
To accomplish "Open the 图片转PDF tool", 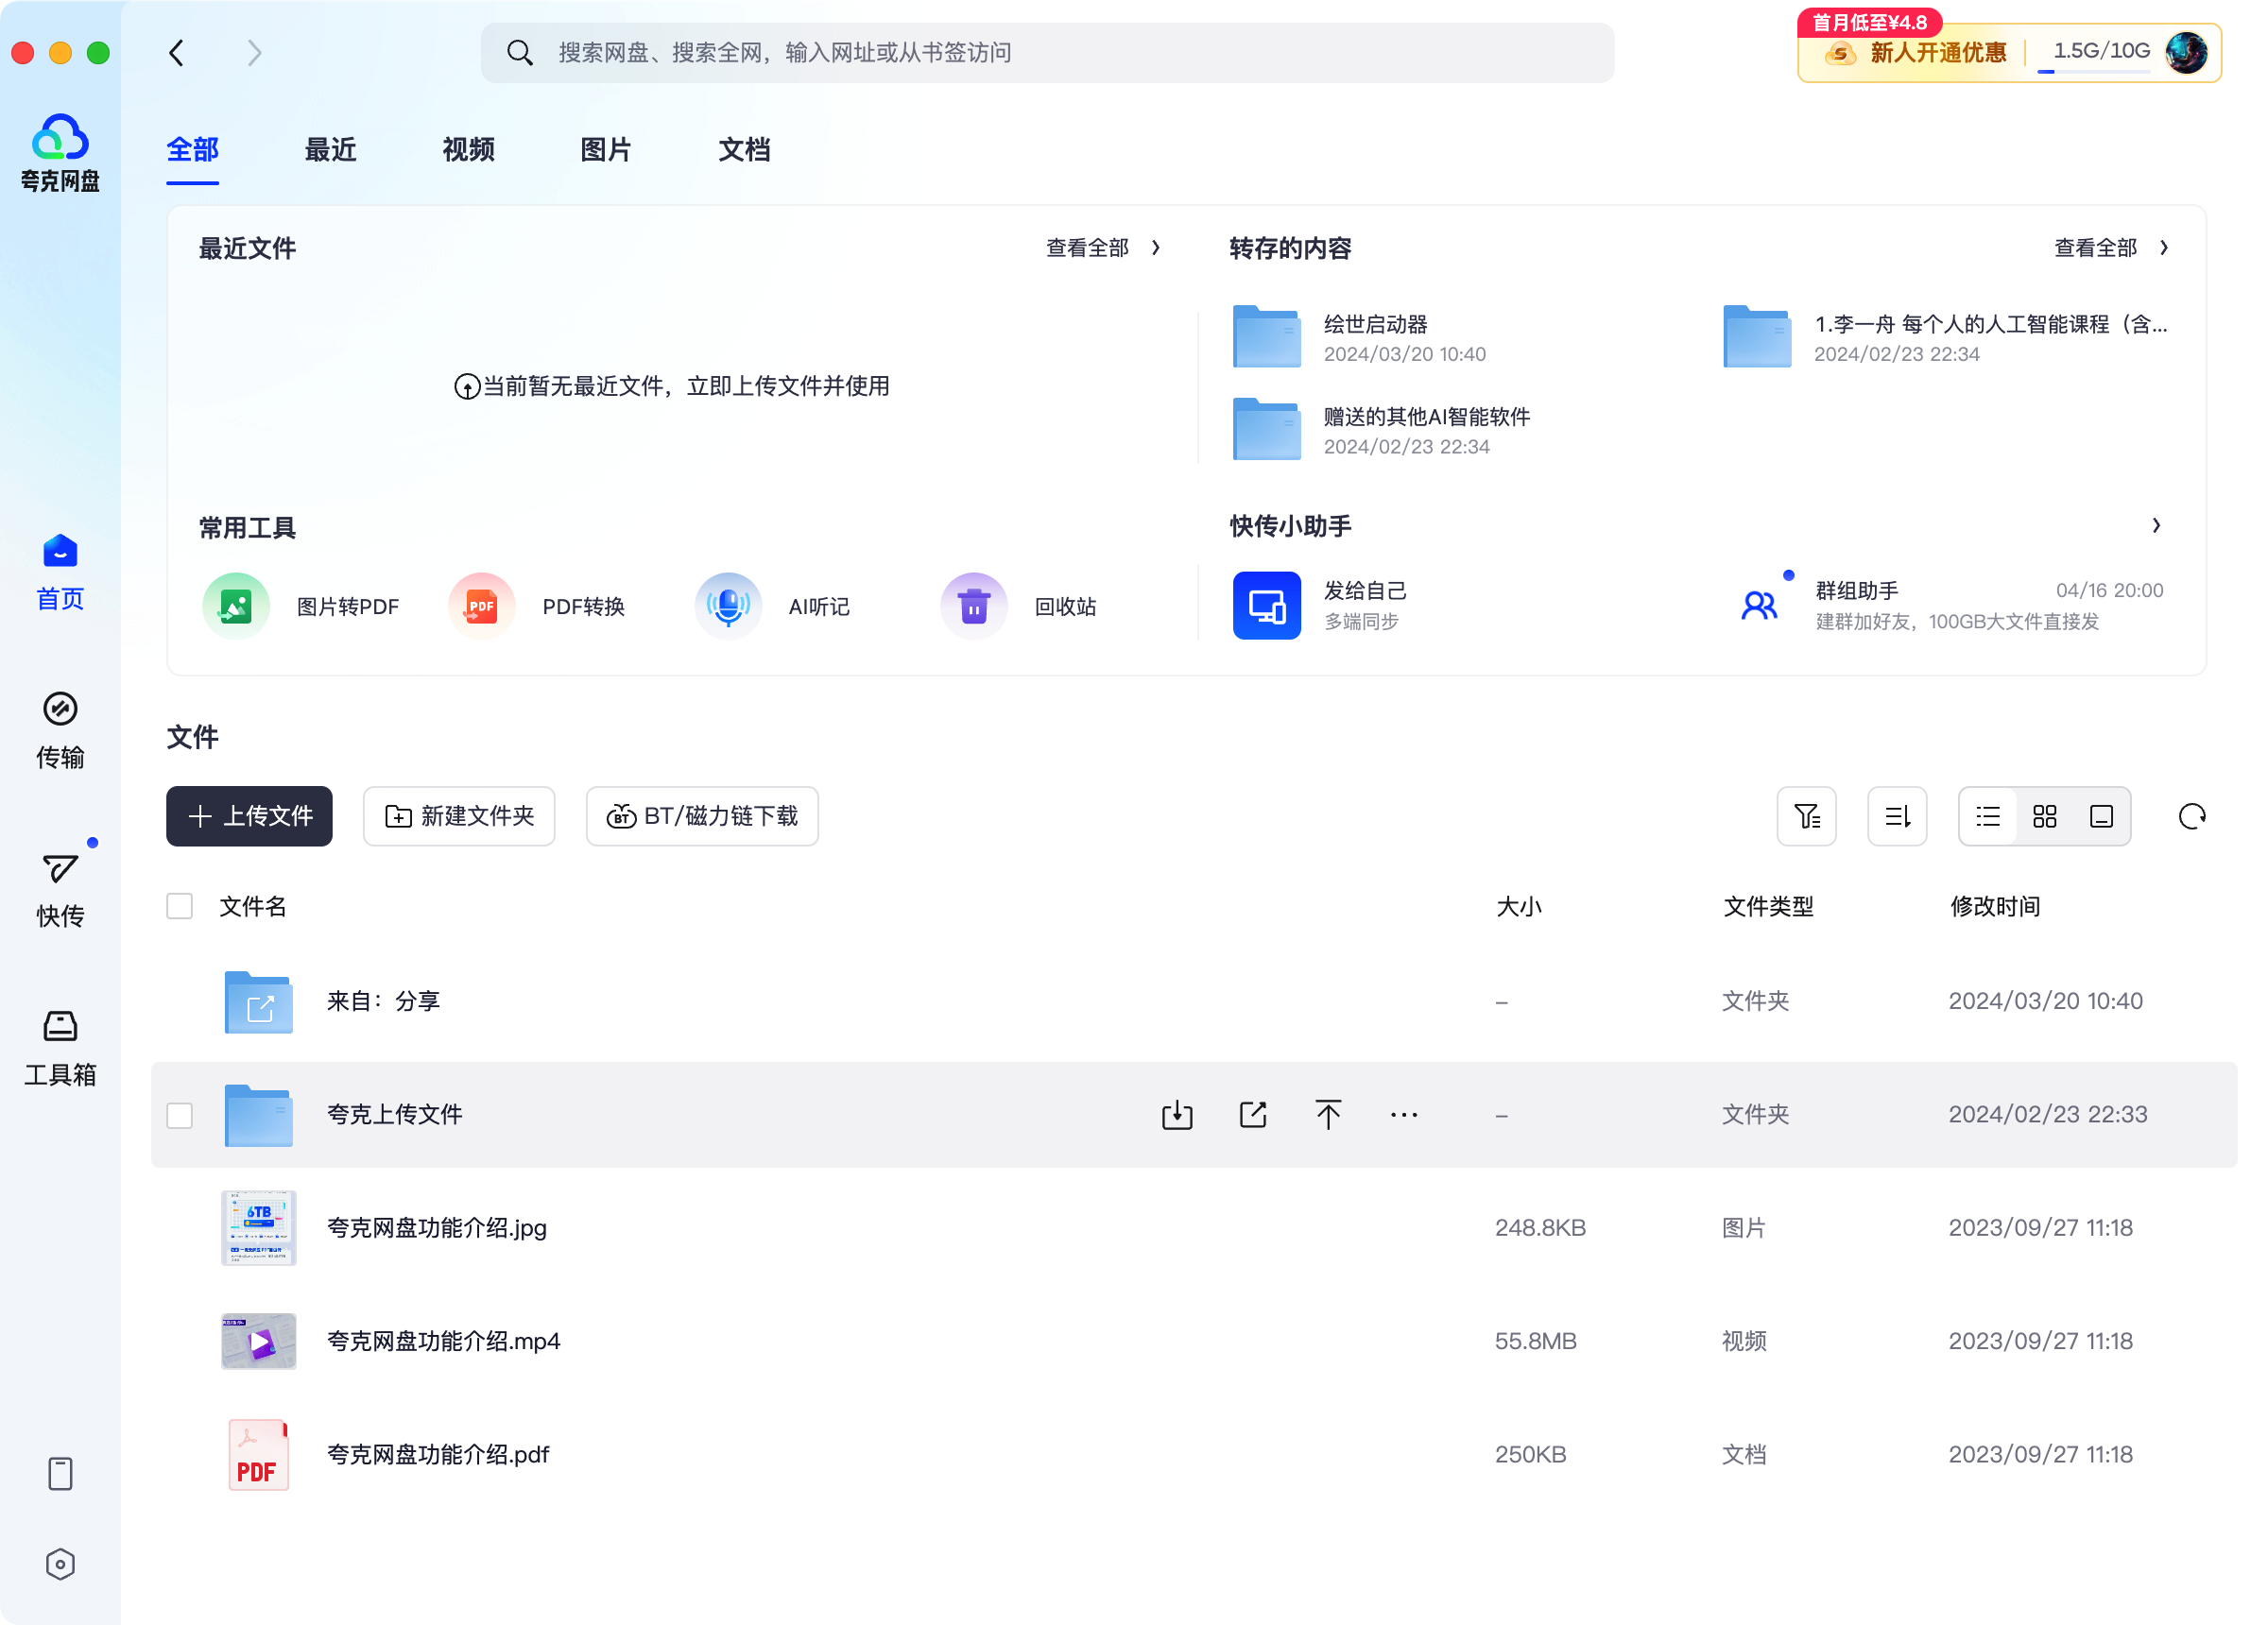I will [x=303, y=605].
